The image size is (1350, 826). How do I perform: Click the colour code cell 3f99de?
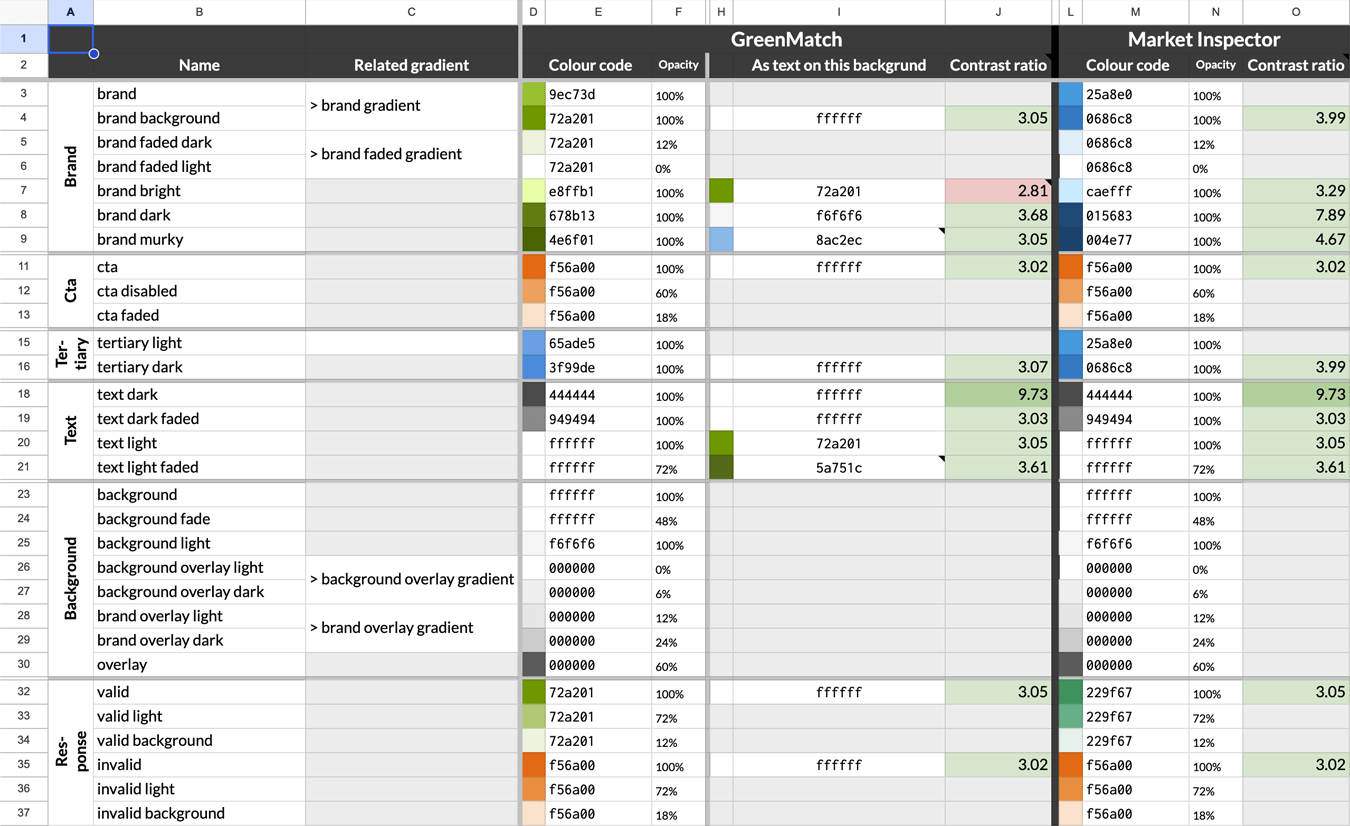pos(598,368)
